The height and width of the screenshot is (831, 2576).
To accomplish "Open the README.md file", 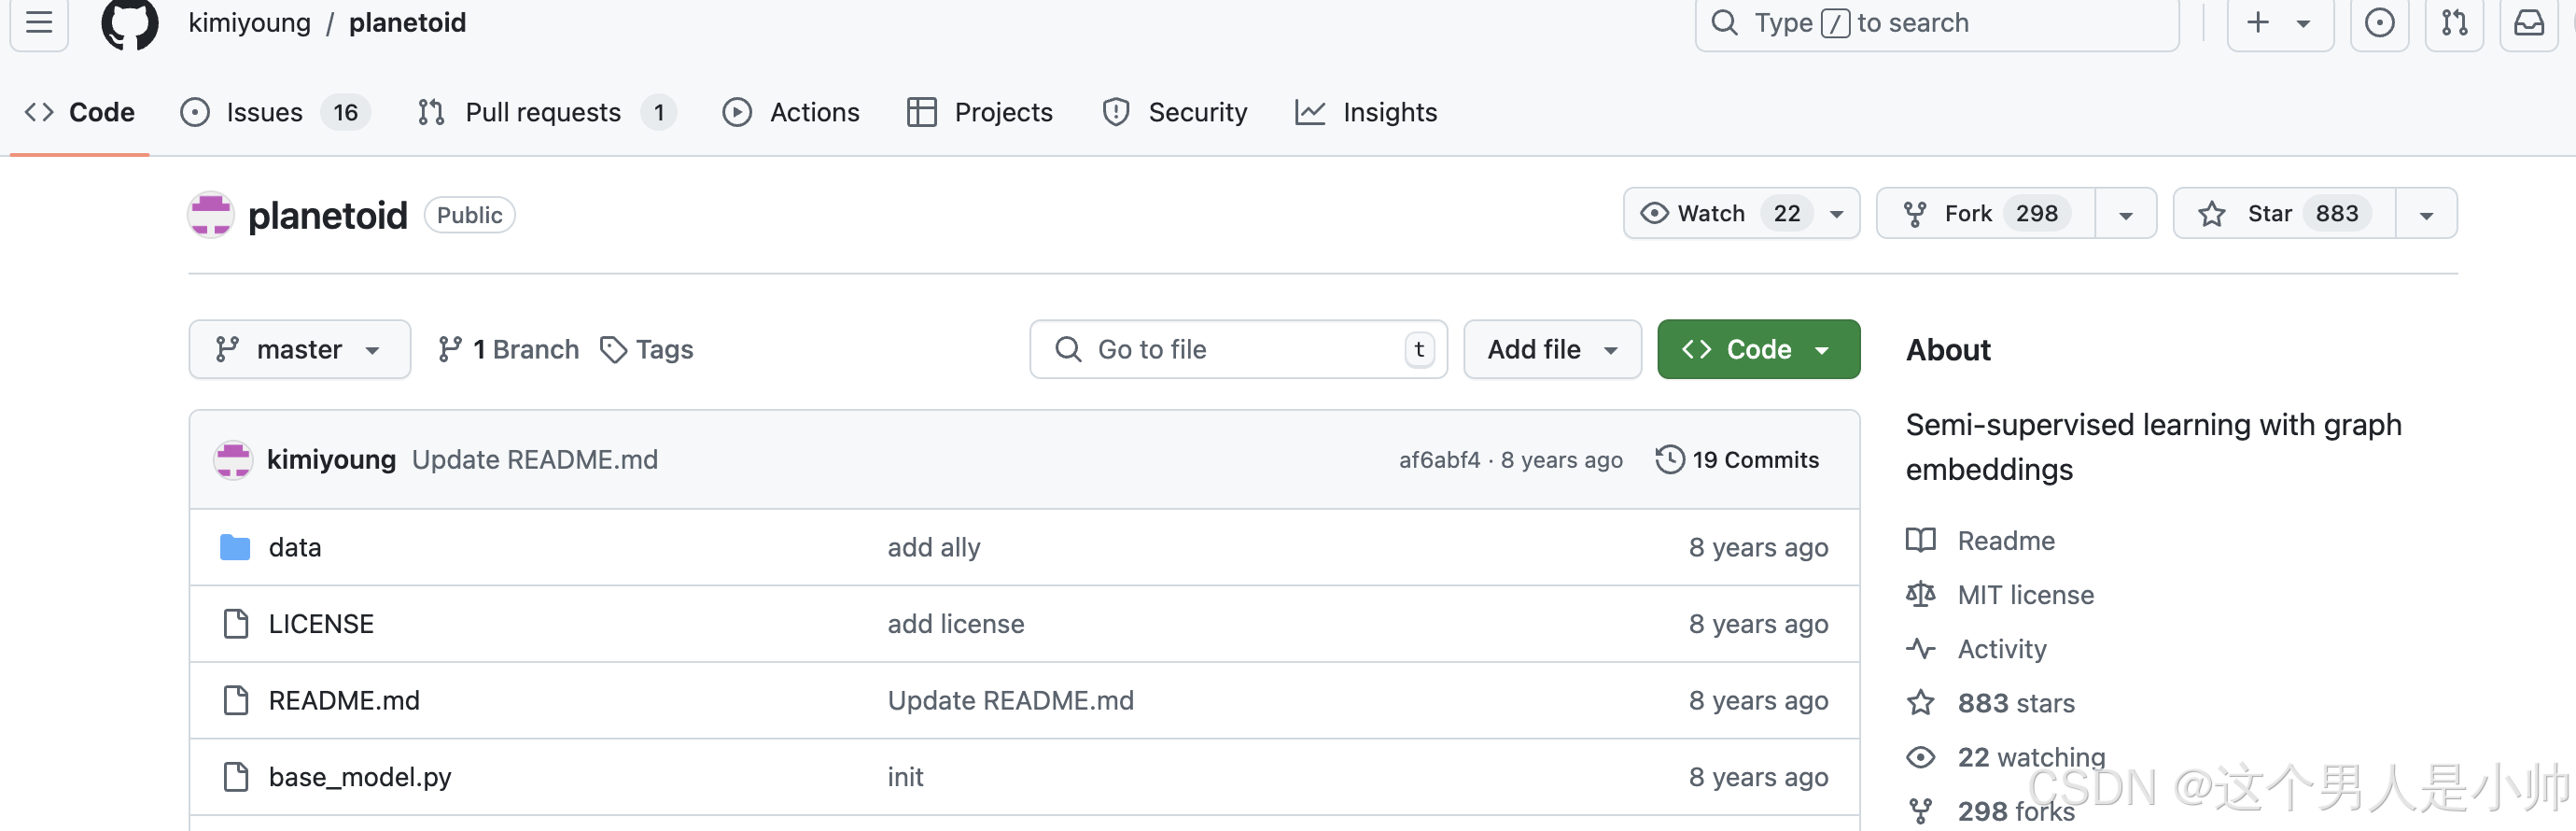I will click(344, 700).
